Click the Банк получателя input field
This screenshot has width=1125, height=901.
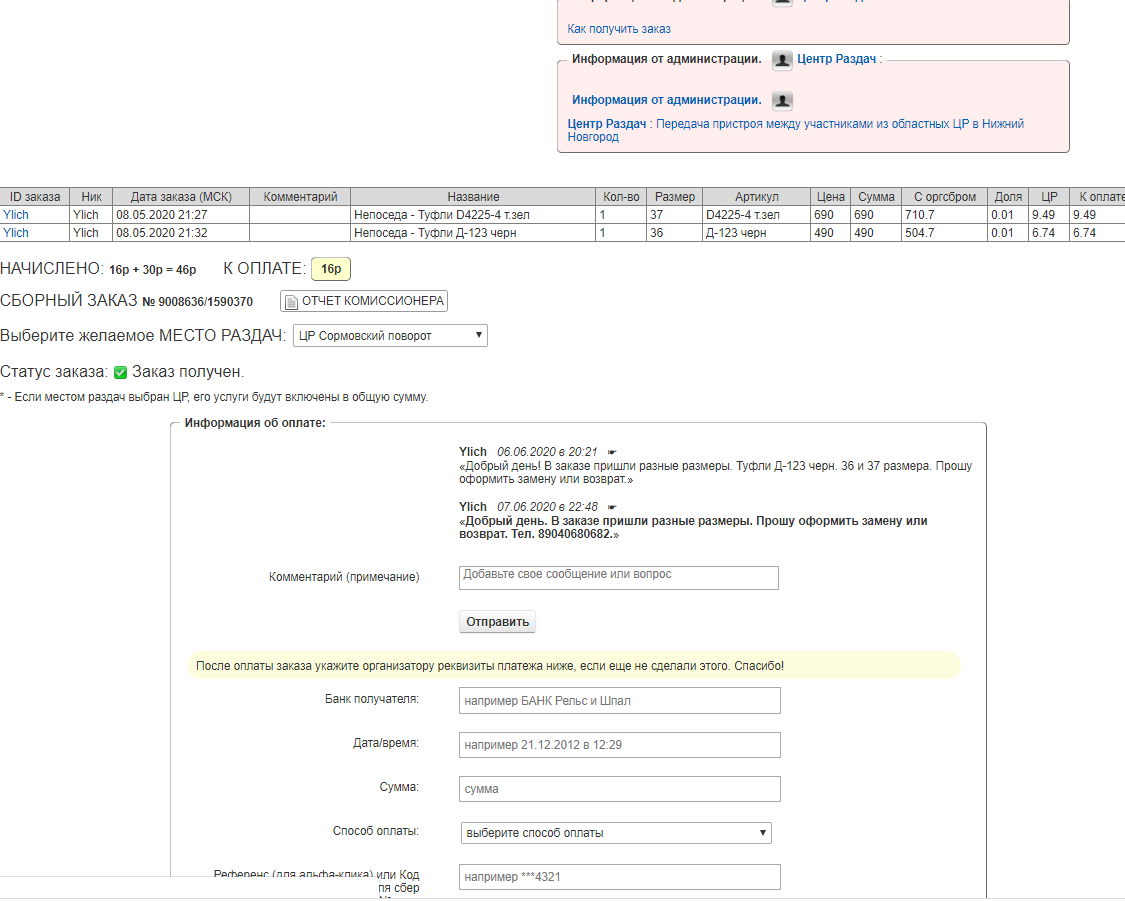pyautogui.click(x=619, y=701)
